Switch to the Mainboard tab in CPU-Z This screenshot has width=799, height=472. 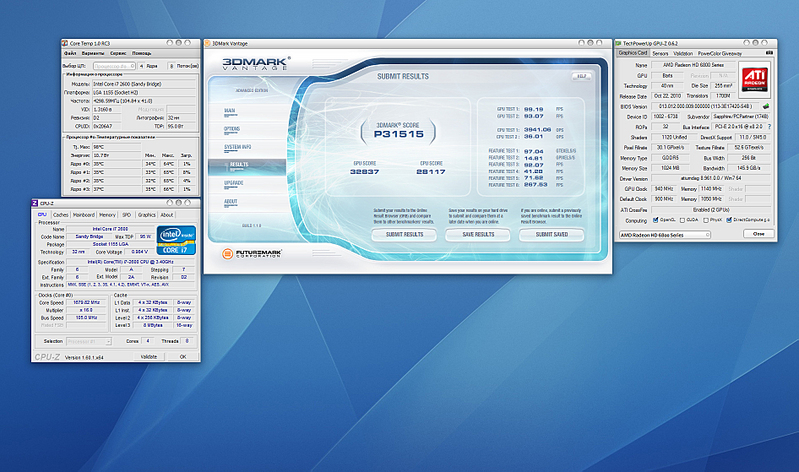tap(84, 215)
